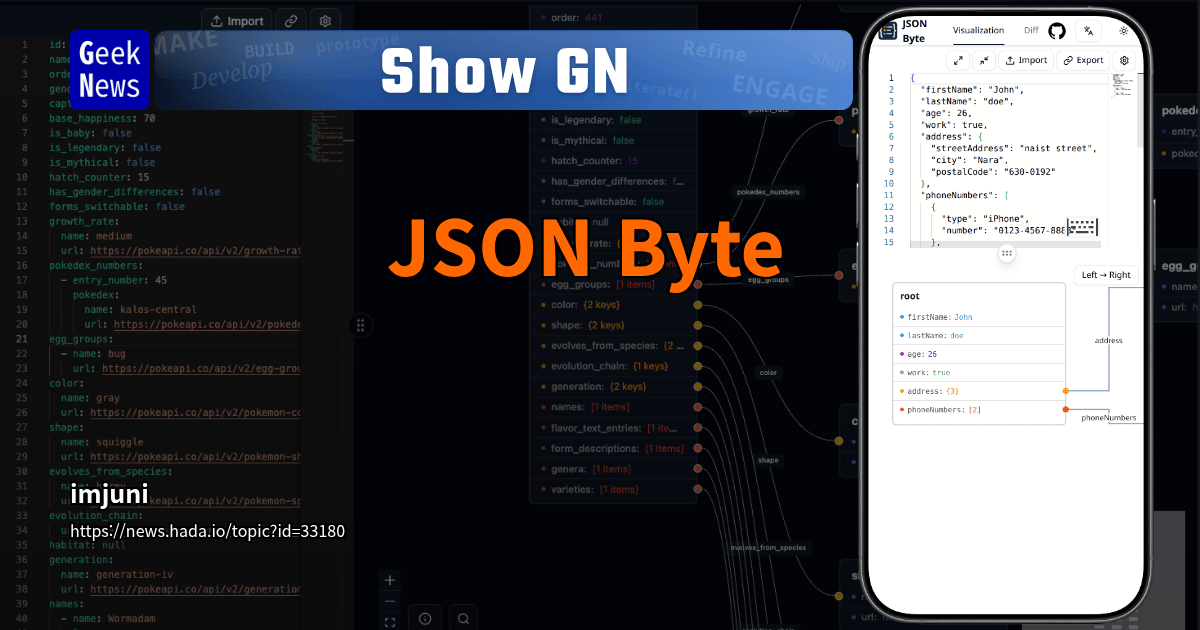Expand varieties: [1 items] node row
Image resolution: width=1200 pixels, height=630 pixels.
(x=612, y=489)
